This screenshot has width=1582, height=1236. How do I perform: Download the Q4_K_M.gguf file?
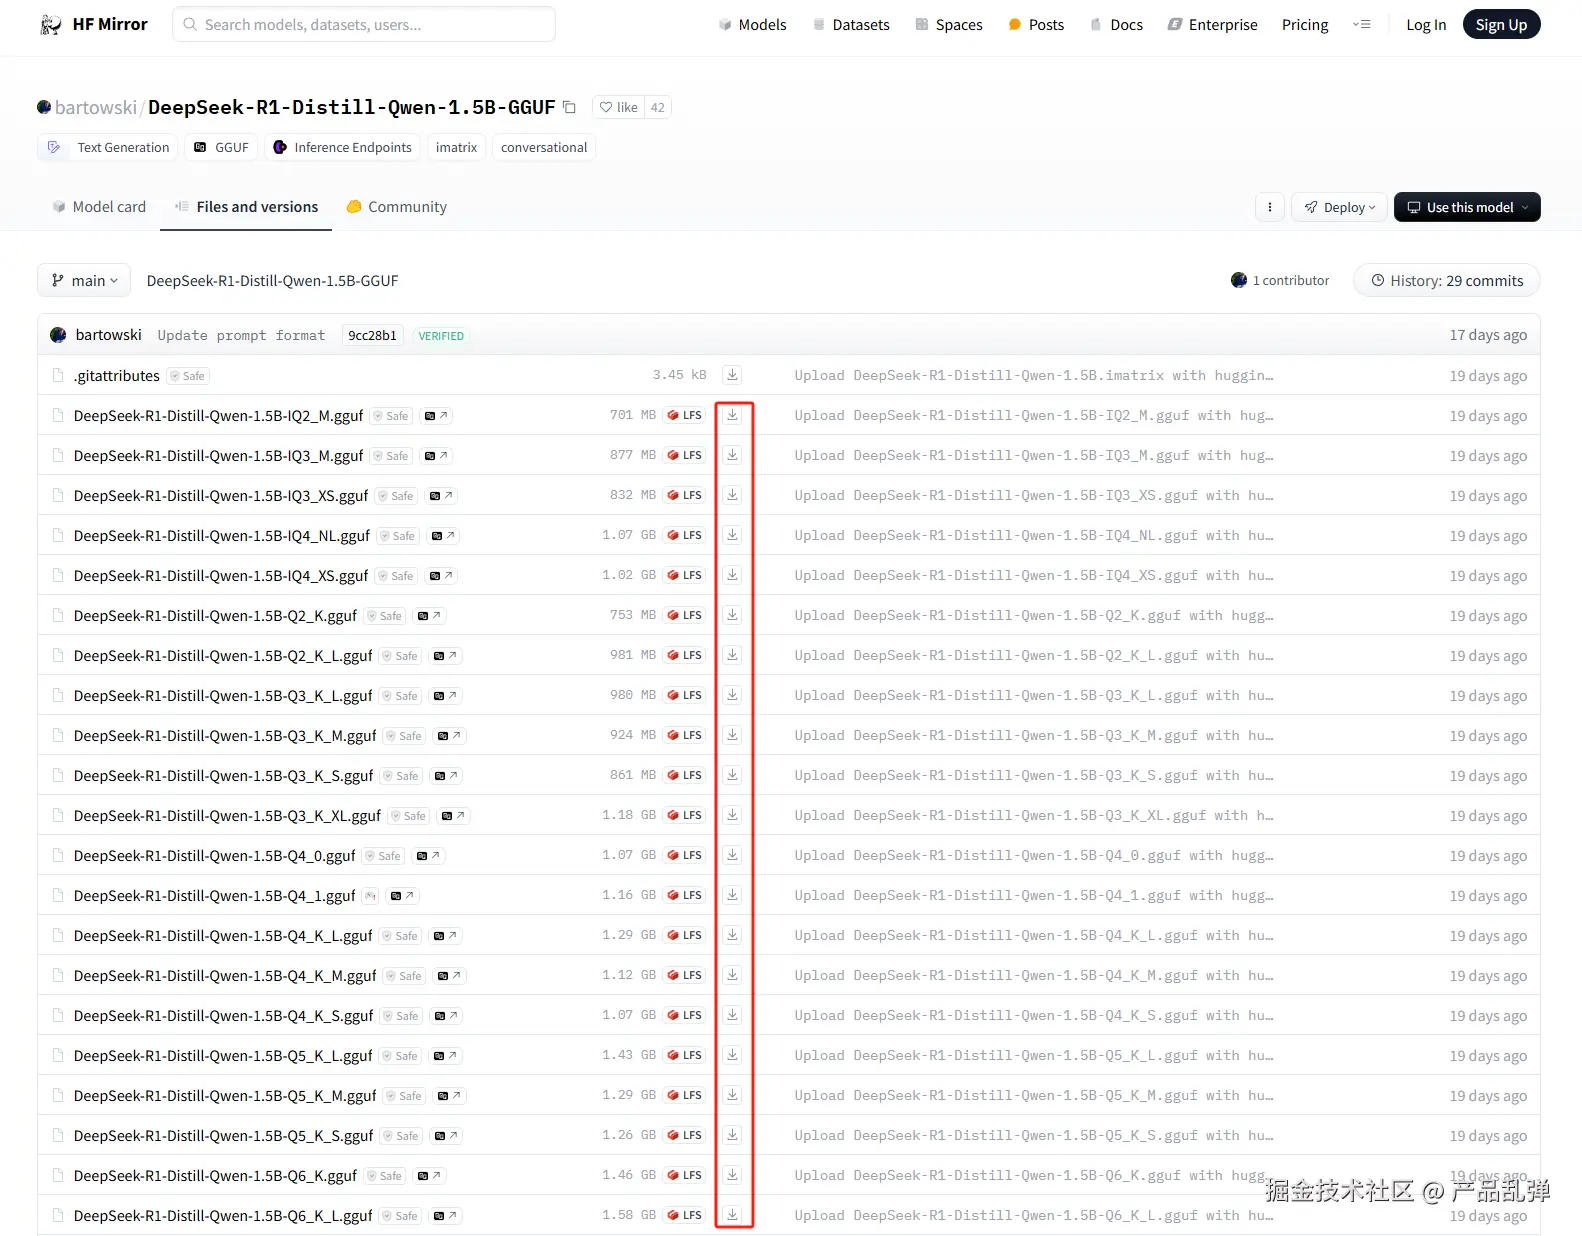732,975
